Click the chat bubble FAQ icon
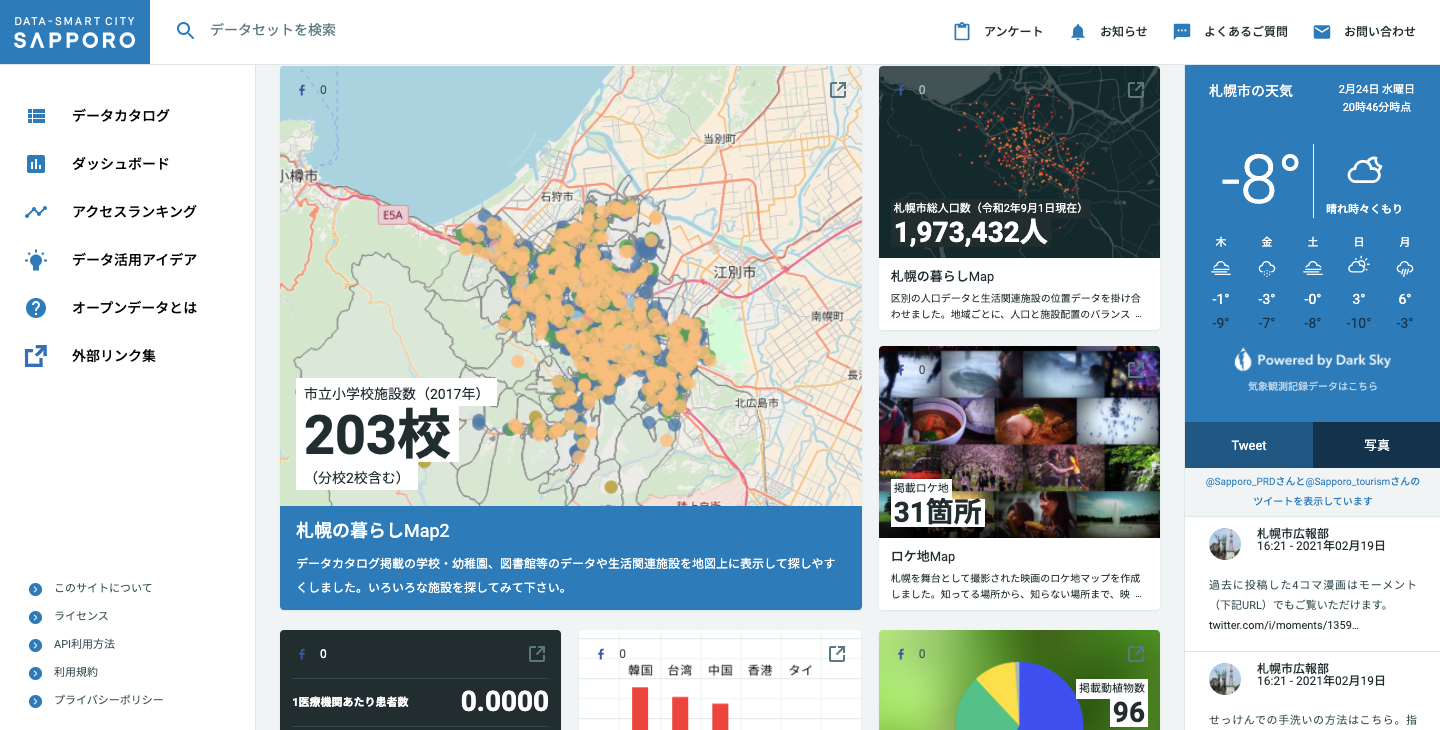 [1182, 32]
